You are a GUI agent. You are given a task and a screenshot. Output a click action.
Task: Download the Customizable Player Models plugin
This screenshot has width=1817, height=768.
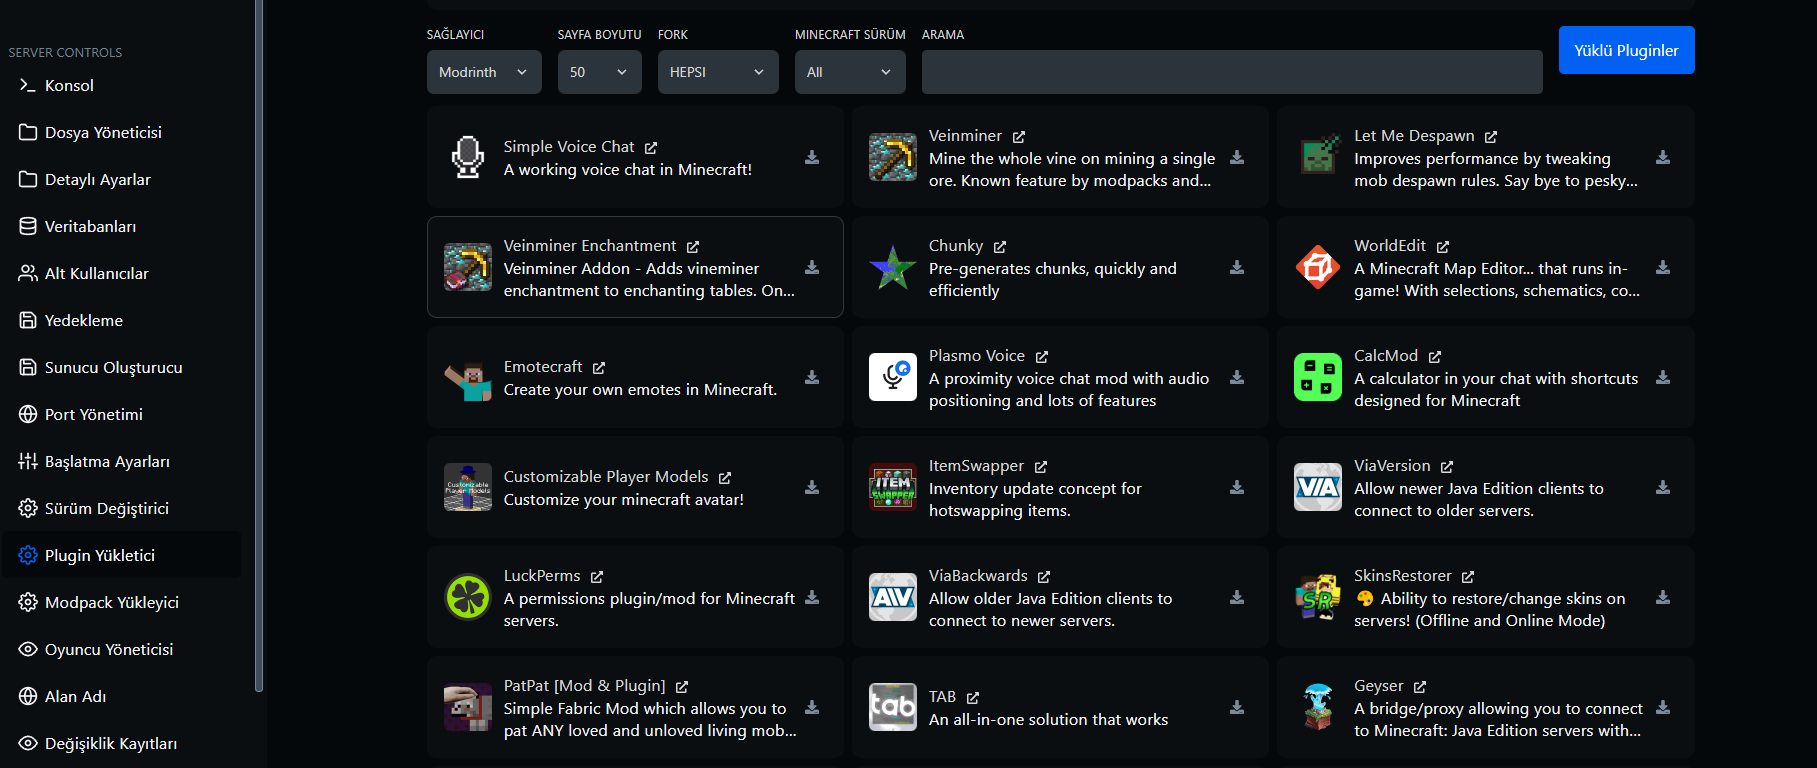812,487
